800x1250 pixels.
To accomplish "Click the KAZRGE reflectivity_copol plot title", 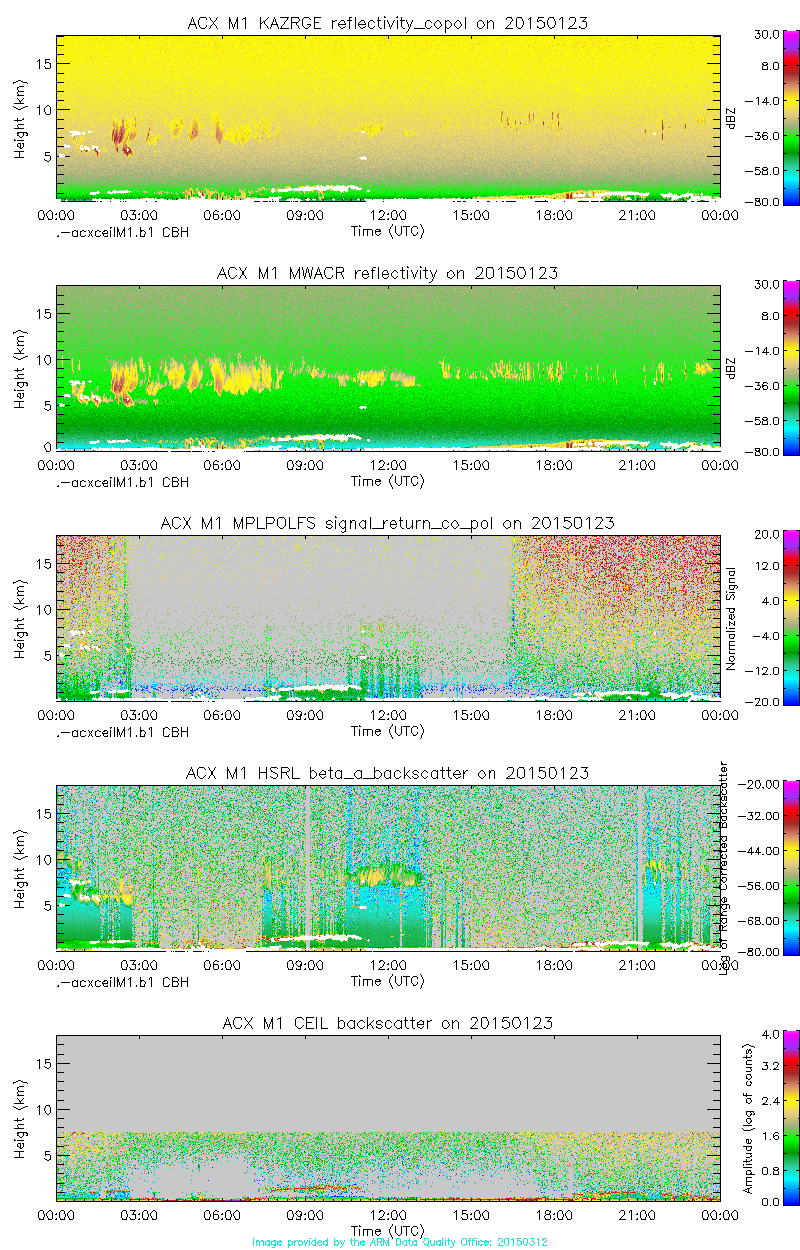I will [387, 23].
